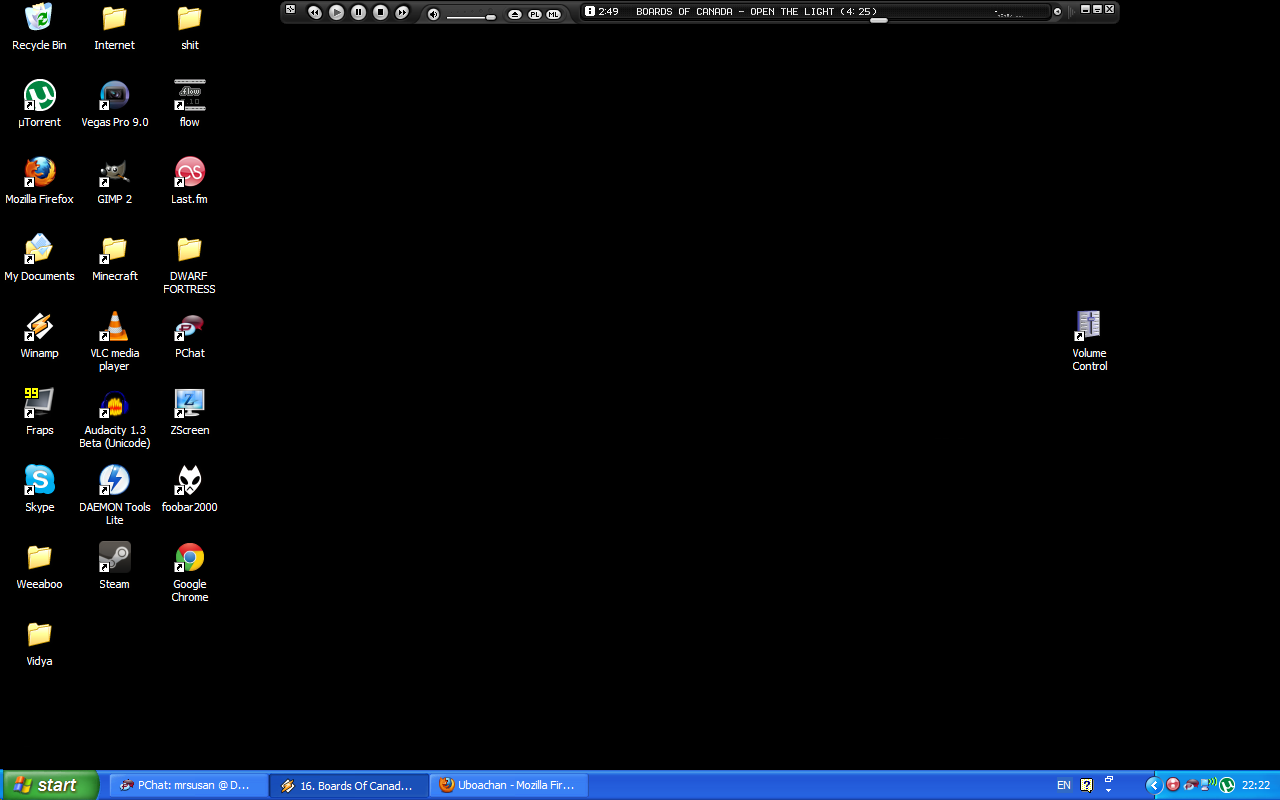The height and width of the screenshot is (800, 1280).
Task: Click the Winamp round button right of visualizer
Action: click(1058, 12)
